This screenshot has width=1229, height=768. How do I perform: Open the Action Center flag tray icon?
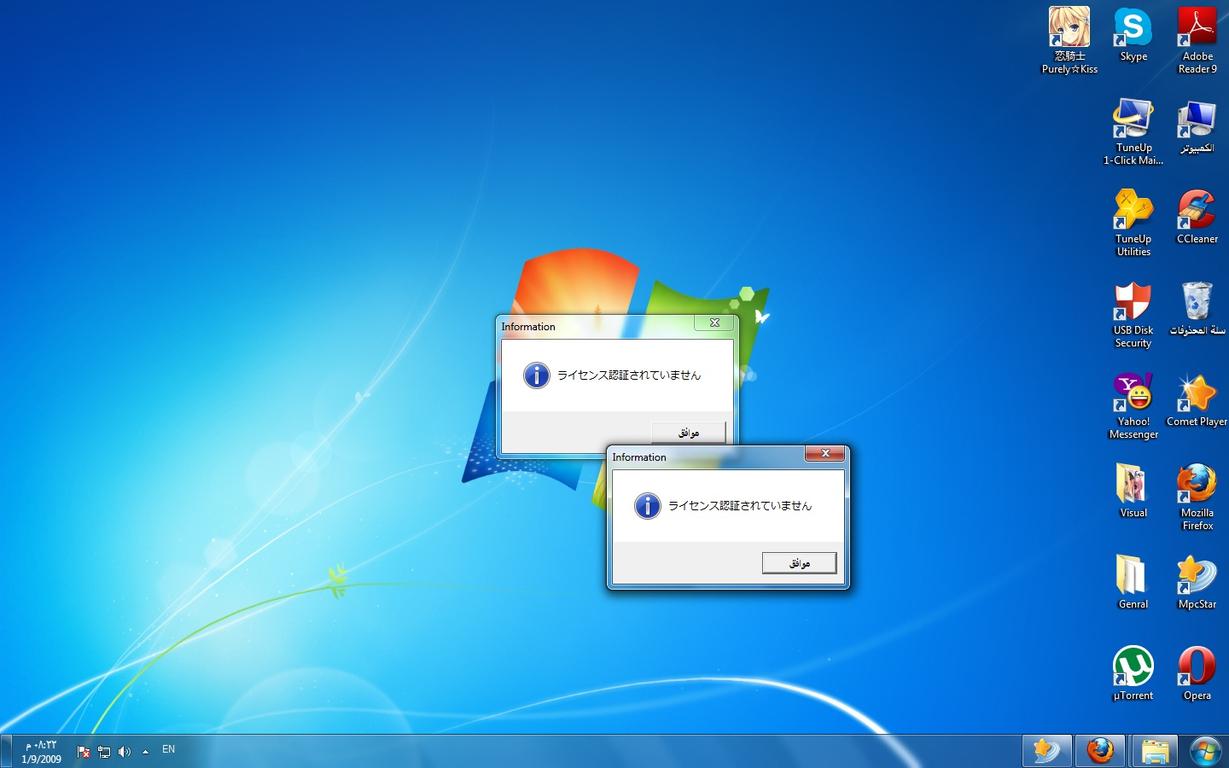click(84, 751)
